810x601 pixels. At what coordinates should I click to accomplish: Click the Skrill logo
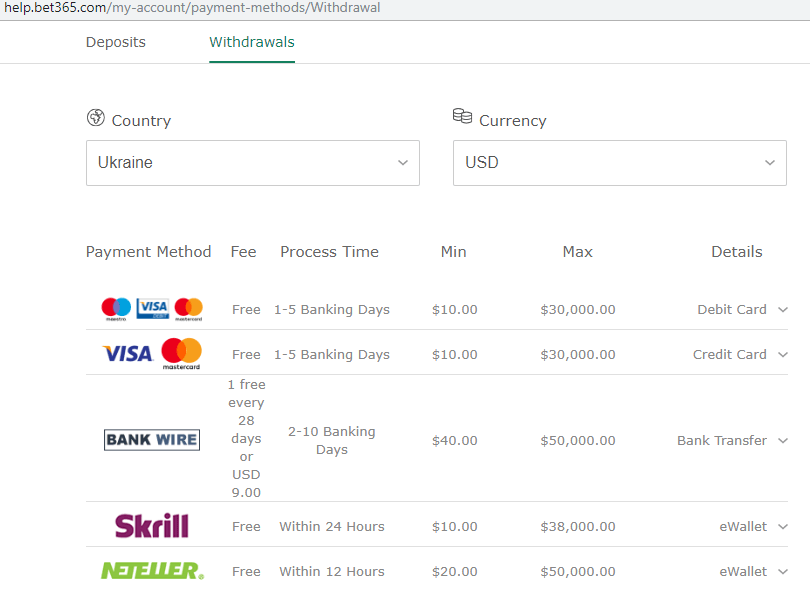[x=152, y=526]
